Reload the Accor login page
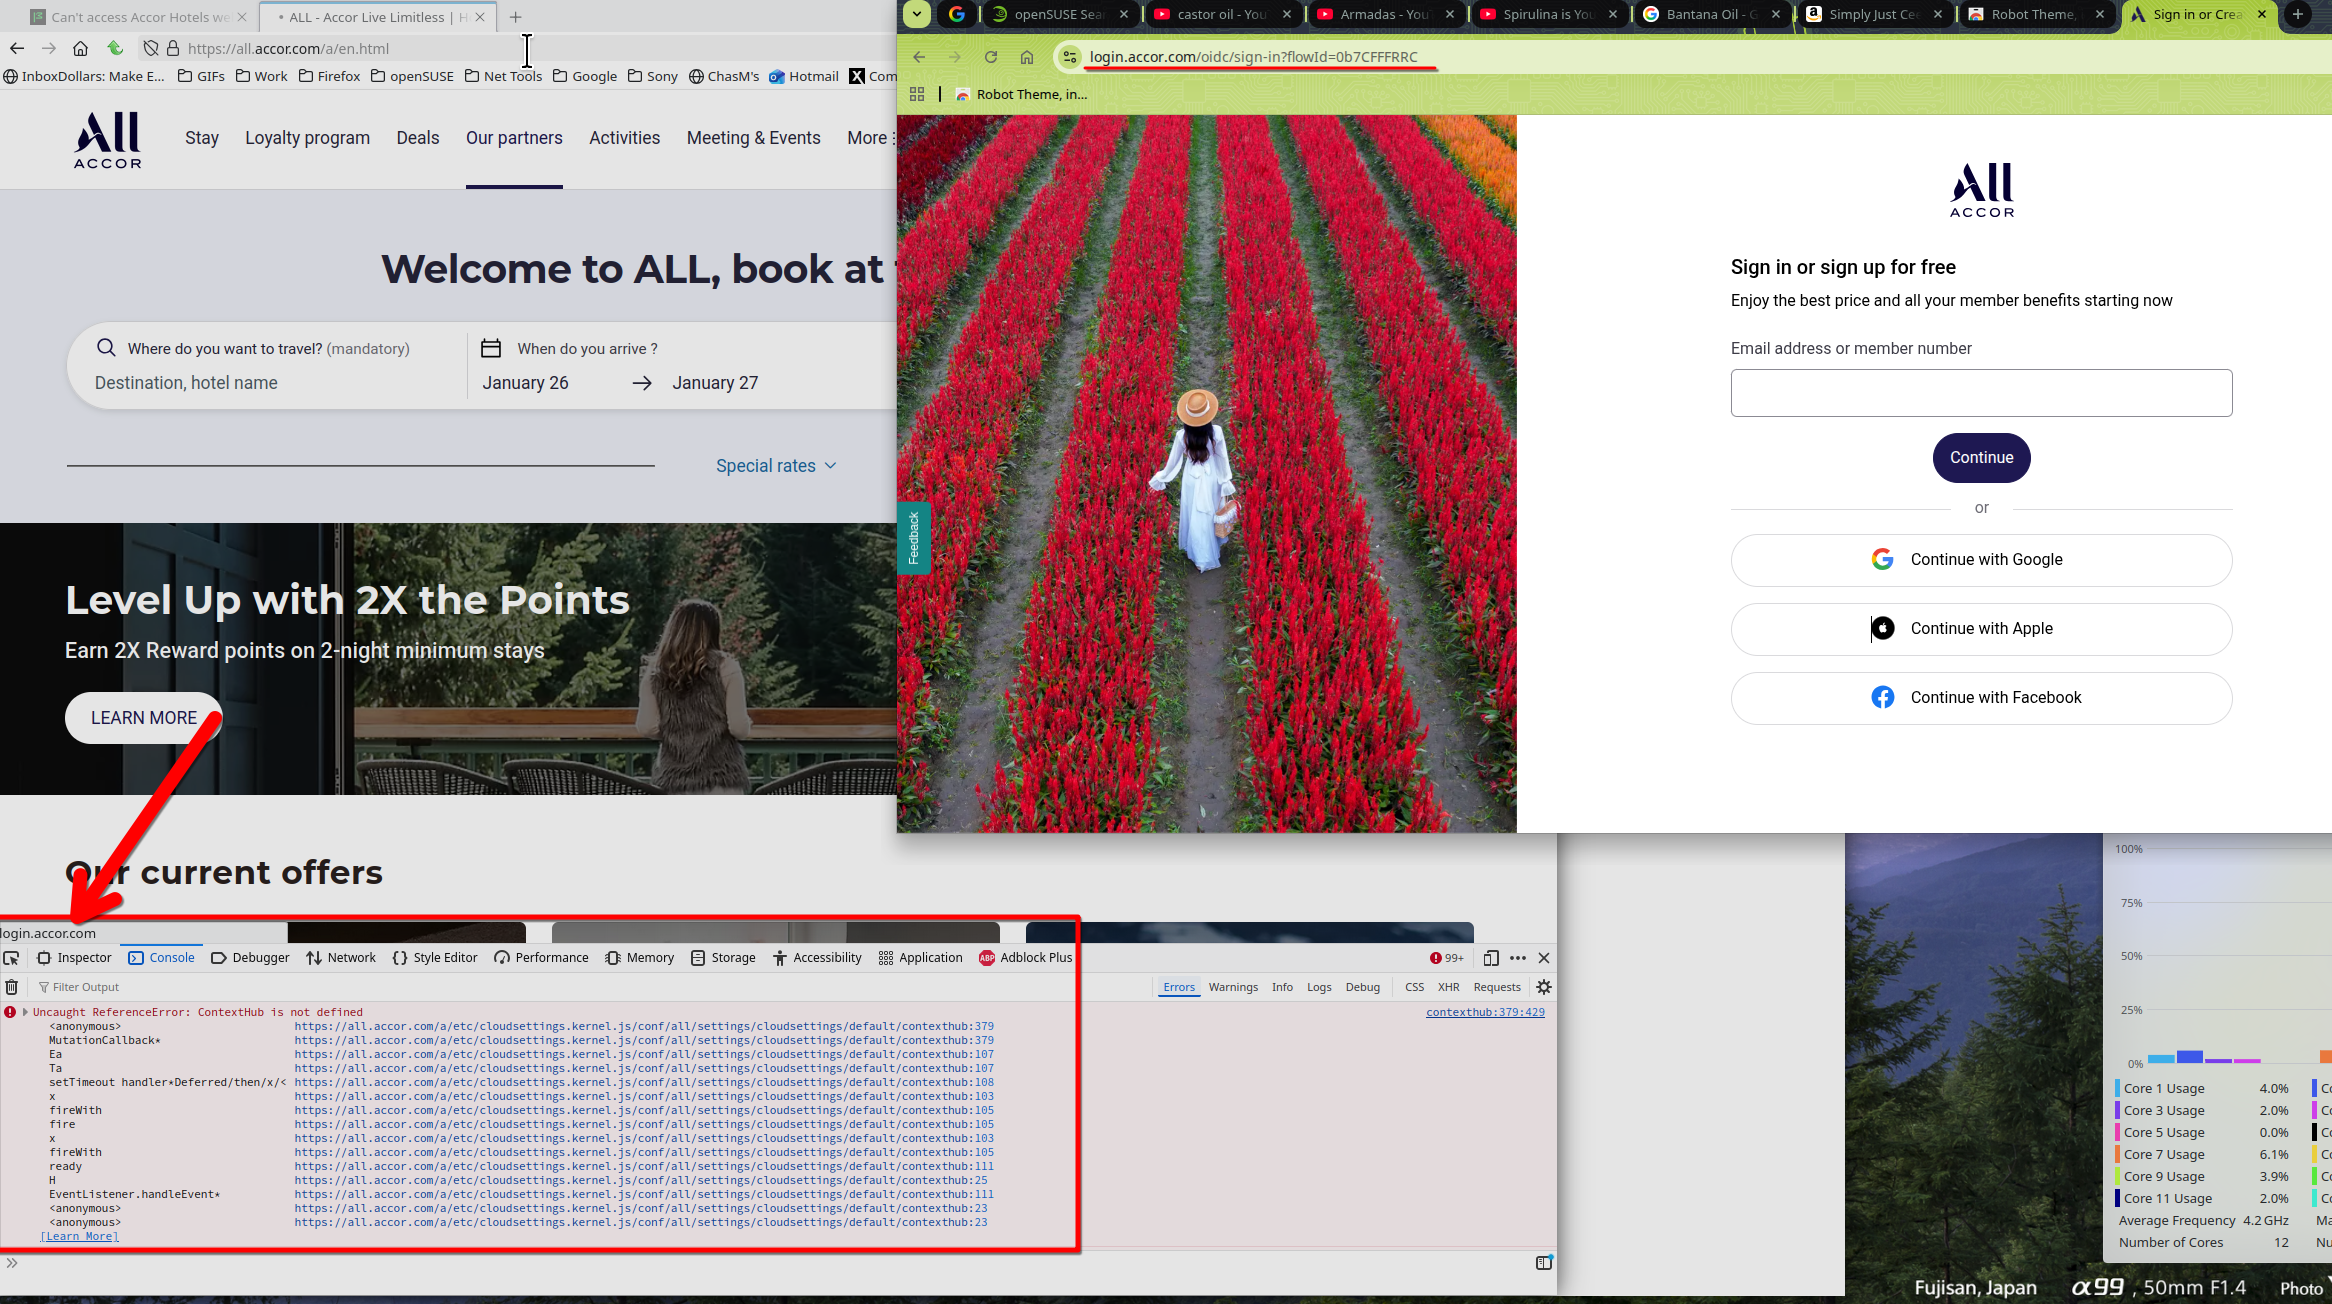The image size is (2332, 1304). coord(990,57)
